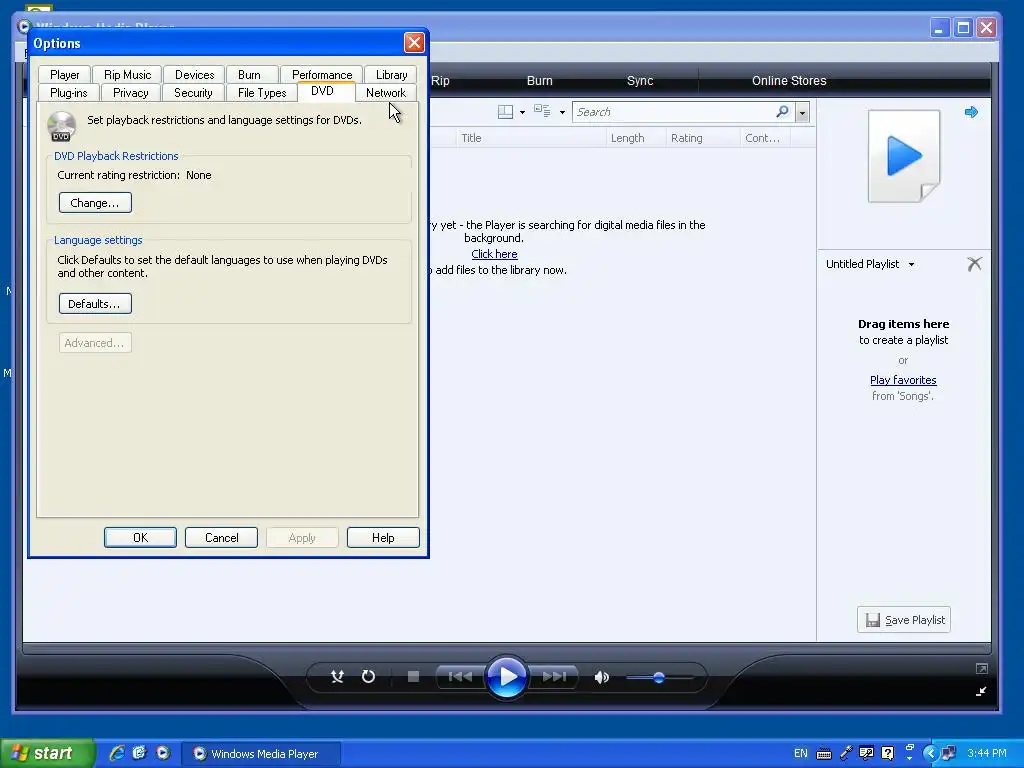
Task: Open the Player tab in Options
Action: coord(65,74)
